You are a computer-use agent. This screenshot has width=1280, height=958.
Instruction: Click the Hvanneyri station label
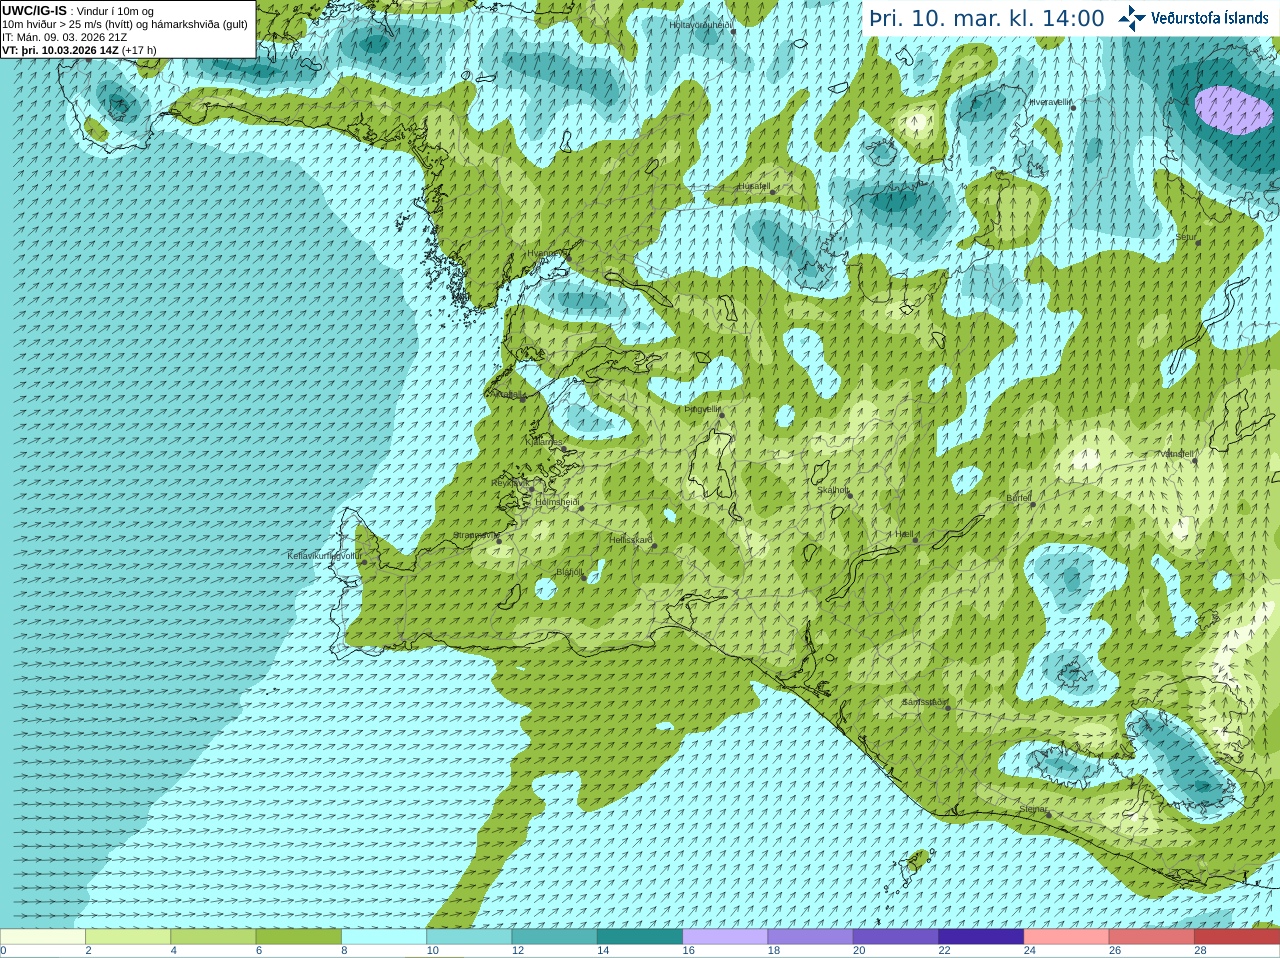point(545,253)
